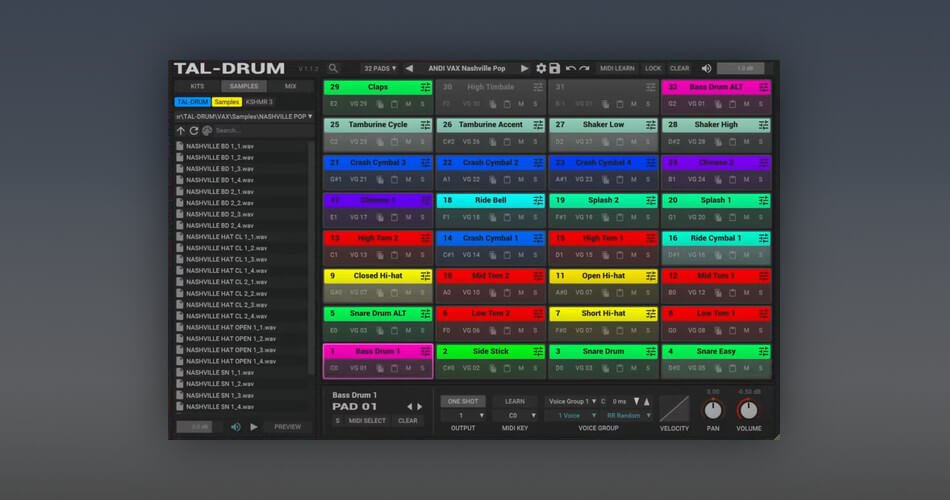Go up one folder in browser
Image resolution: width=950 pixels, height=500 pixels.
pyautogui.click(x=181, y=130)
